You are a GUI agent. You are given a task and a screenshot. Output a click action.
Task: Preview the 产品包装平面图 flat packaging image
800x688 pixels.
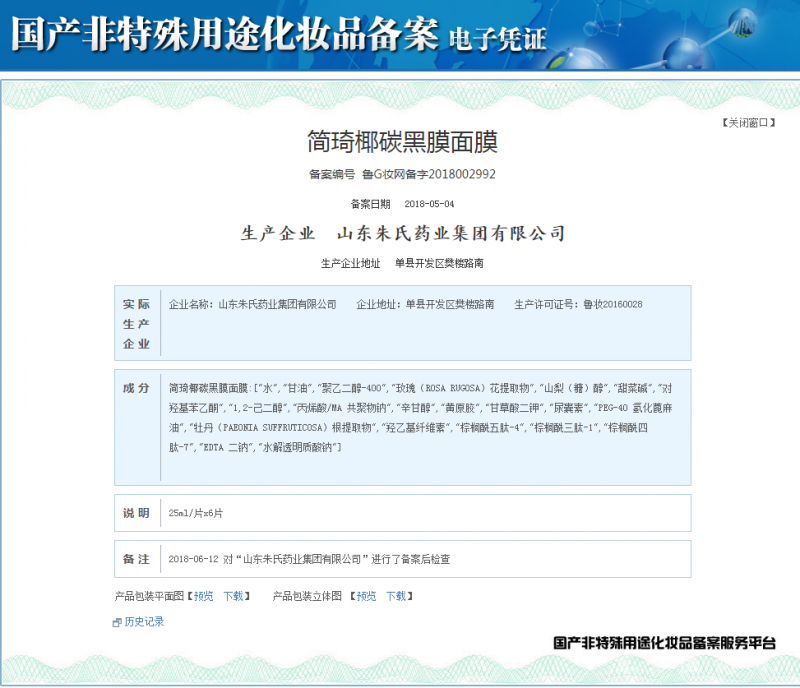click(x=203, y=596)
